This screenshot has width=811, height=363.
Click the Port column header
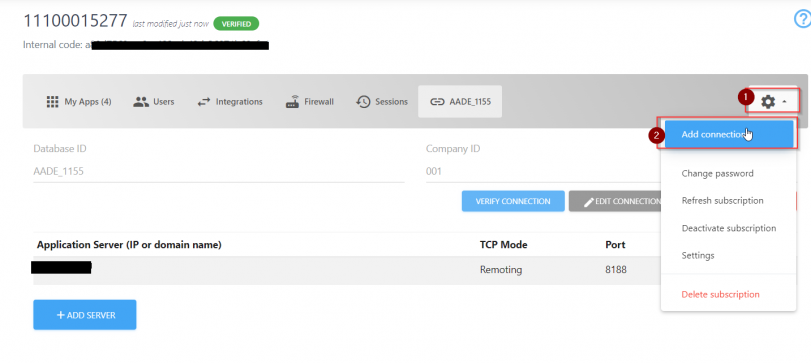[x=615, y=245]
